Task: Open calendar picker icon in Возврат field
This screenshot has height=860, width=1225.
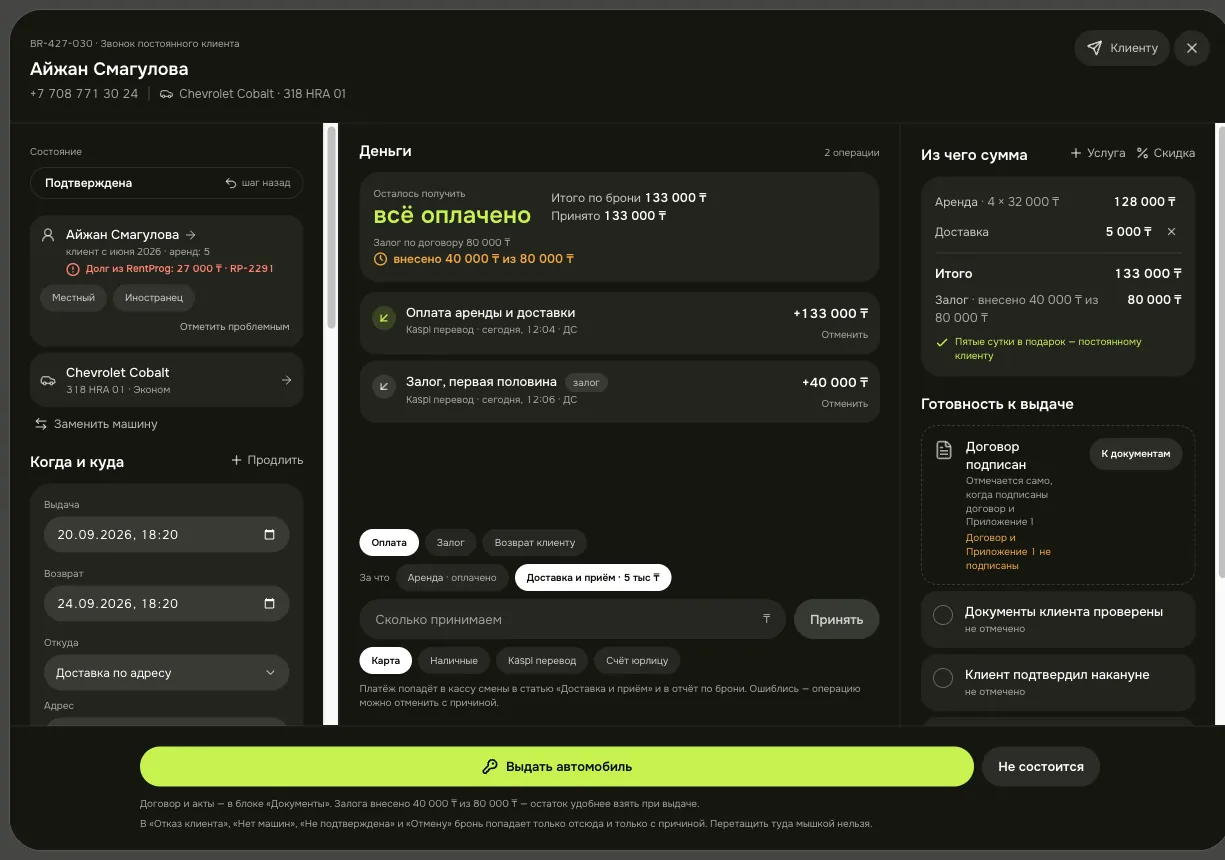Action: (269, 604)
